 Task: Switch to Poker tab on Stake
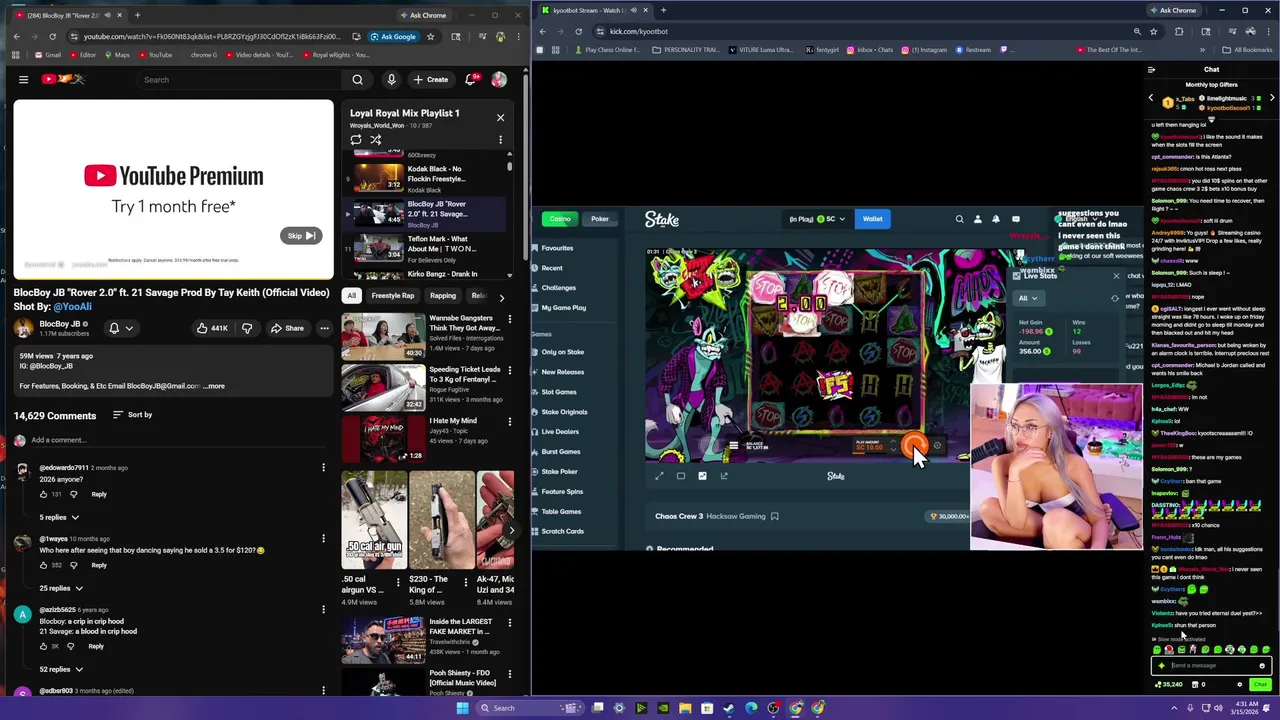600,219
